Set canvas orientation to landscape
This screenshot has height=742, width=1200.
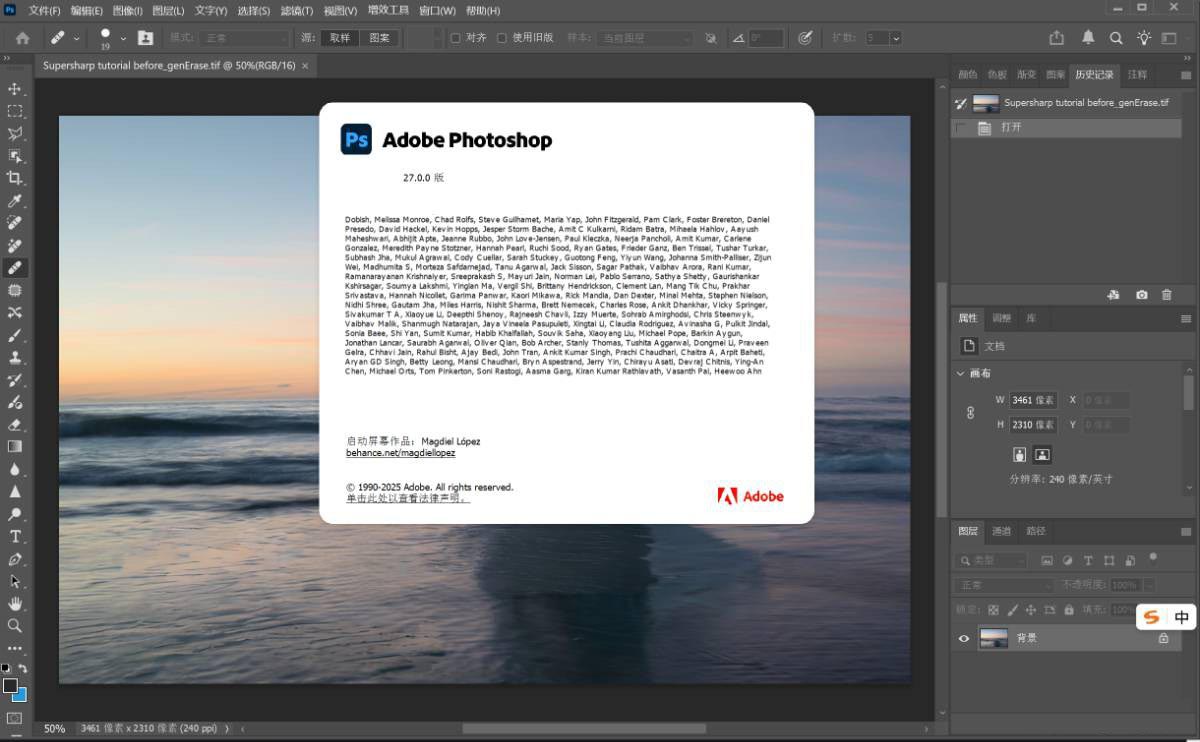pos(1042,454)
